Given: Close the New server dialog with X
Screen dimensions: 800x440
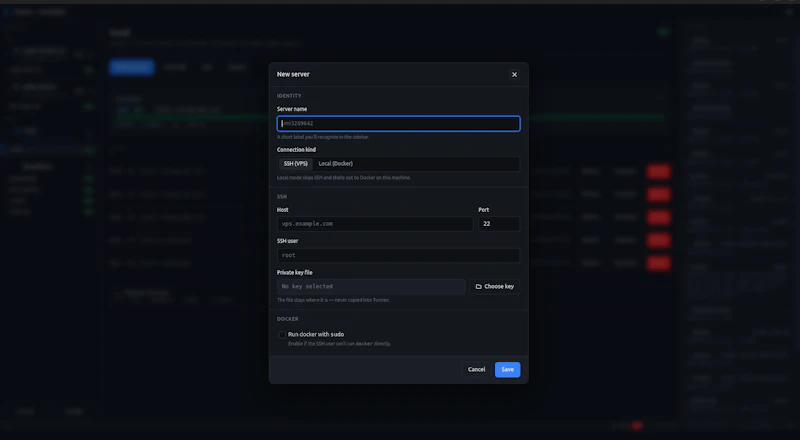Looking at the screenshot, I should (514, 75).
